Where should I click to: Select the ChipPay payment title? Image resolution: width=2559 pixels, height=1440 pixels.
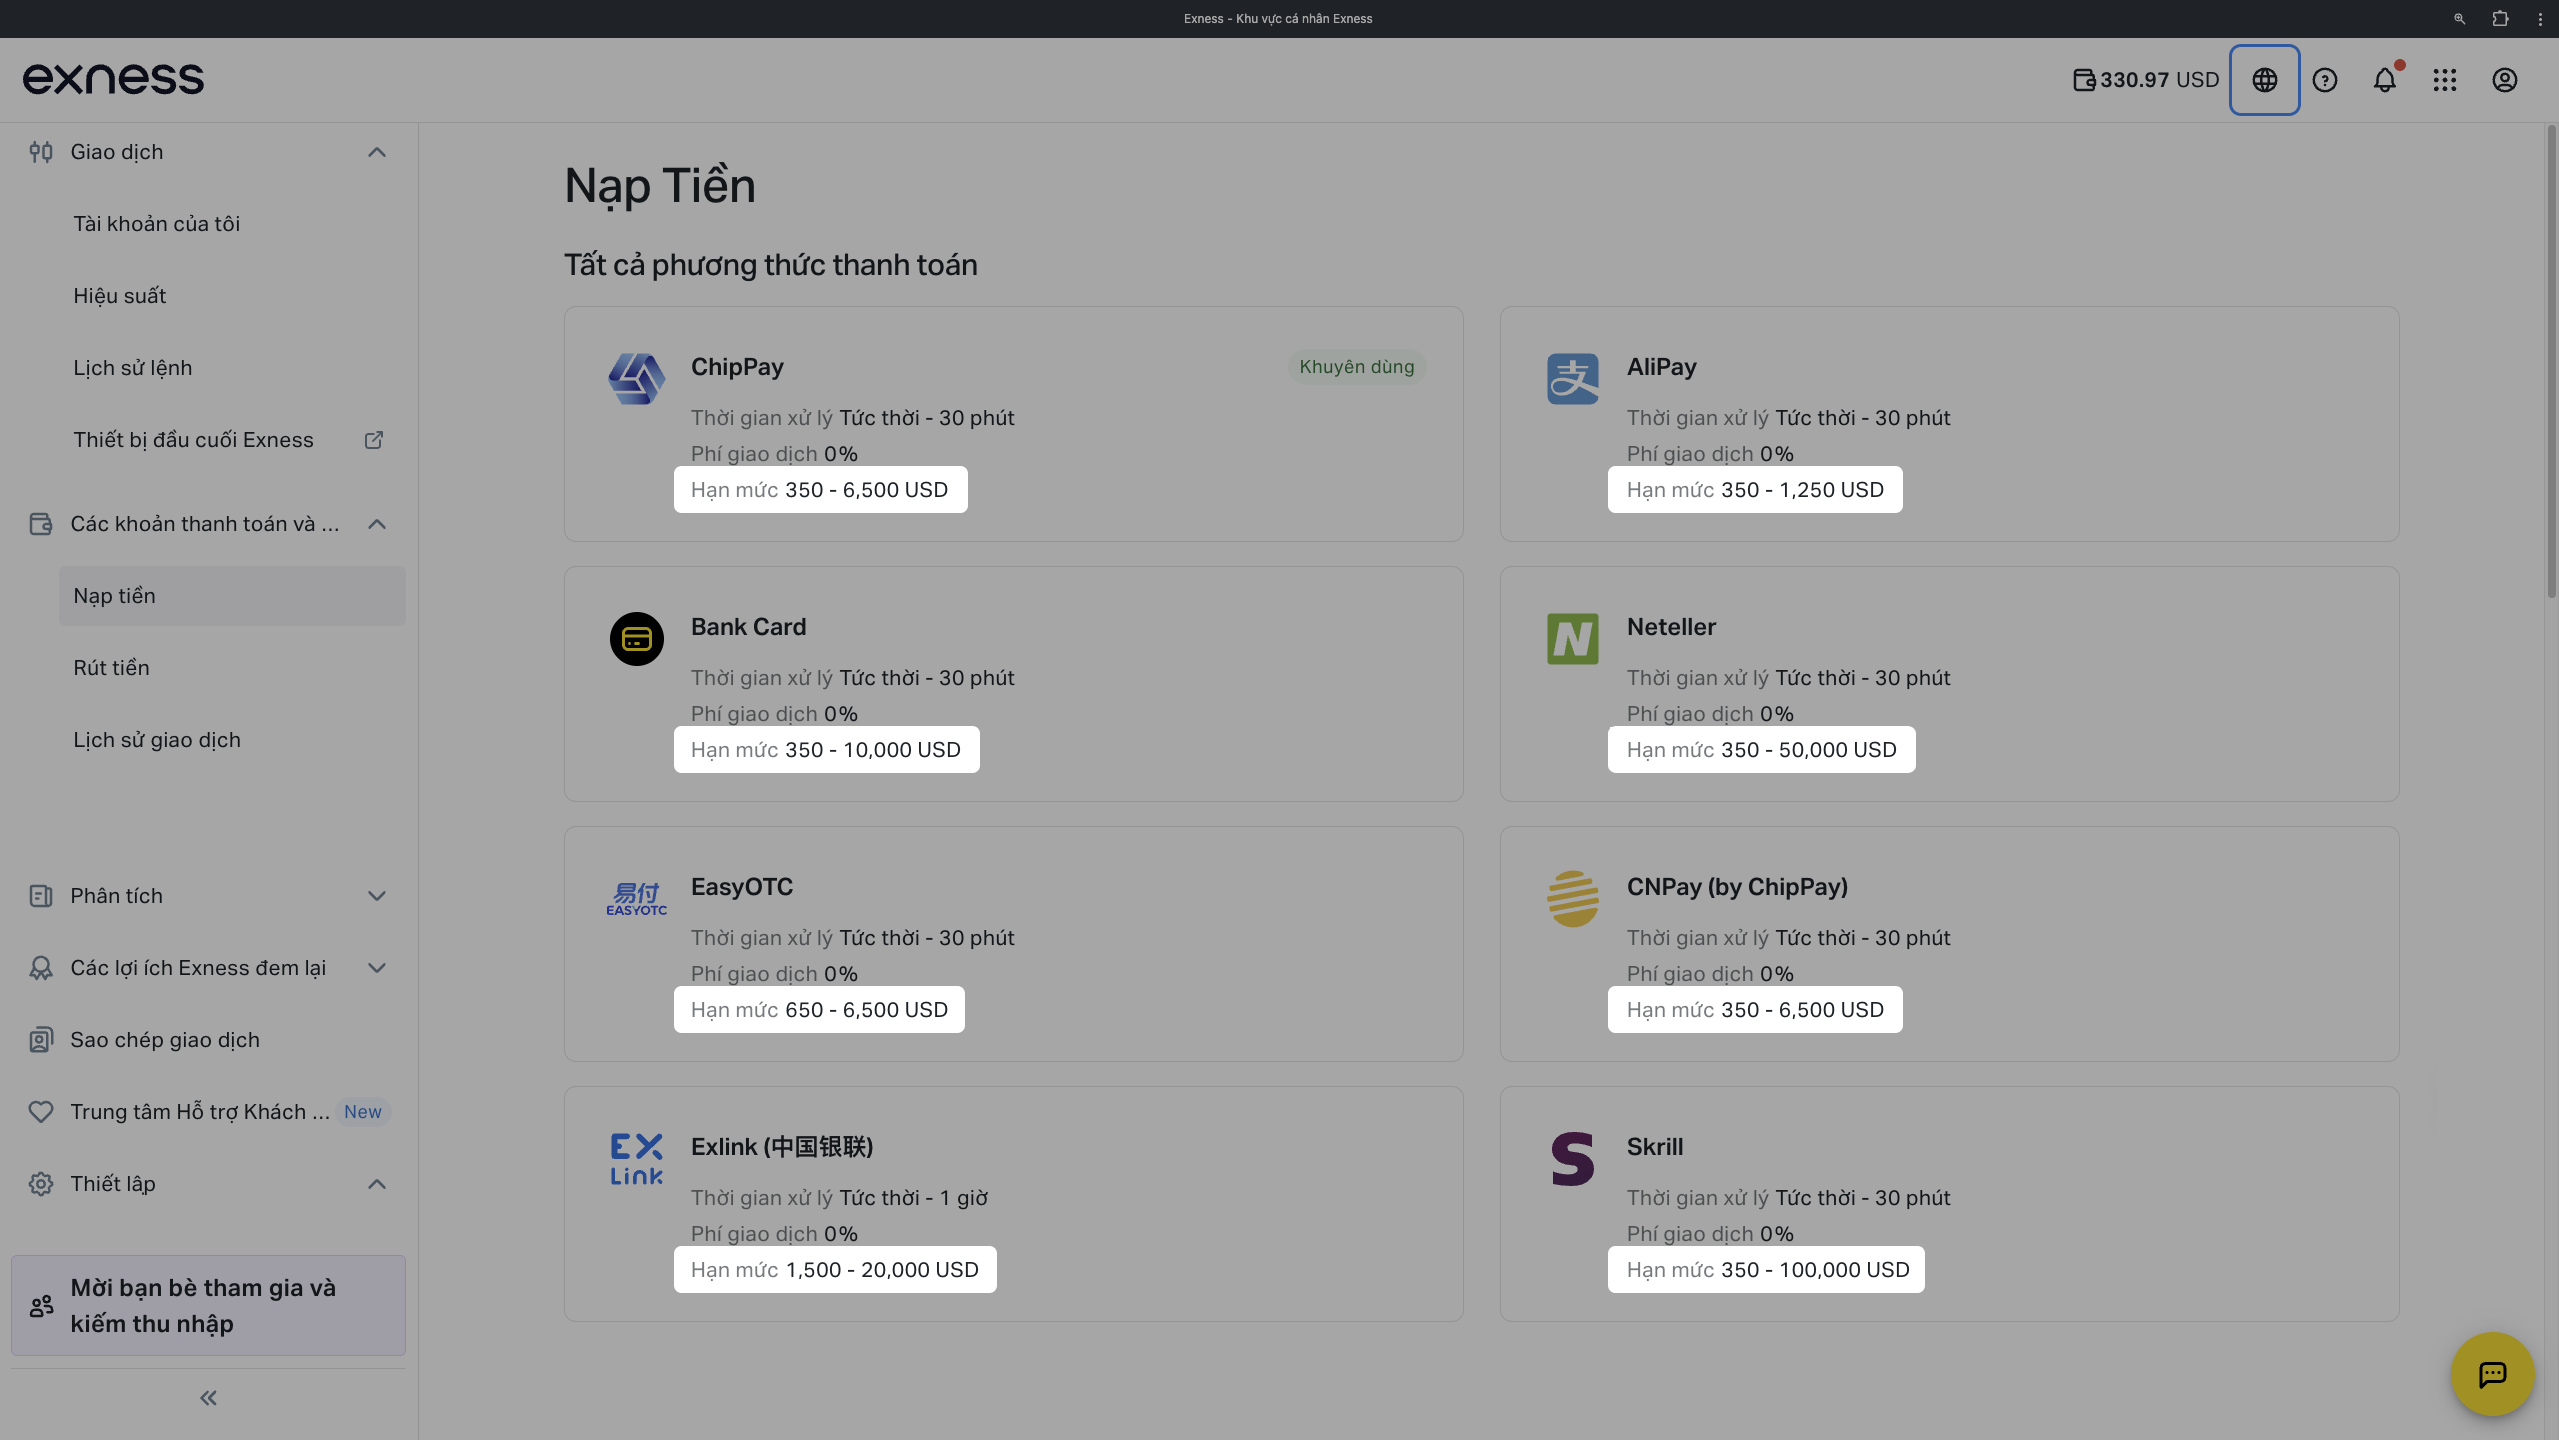click(737, 367)
